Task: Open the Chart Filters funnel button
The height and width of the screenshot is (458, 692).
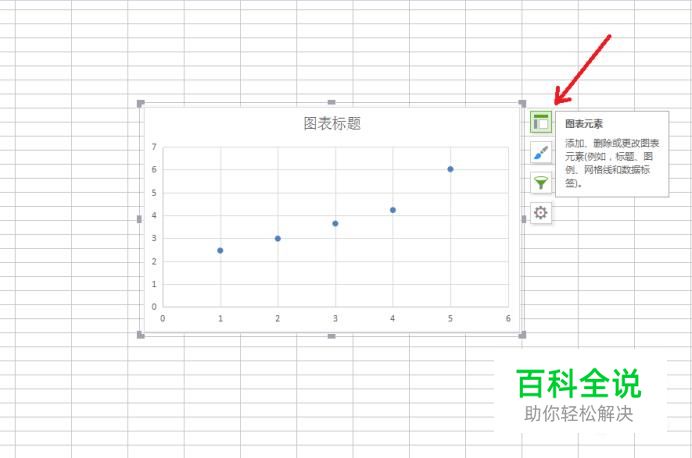Action: coord(541,183)
